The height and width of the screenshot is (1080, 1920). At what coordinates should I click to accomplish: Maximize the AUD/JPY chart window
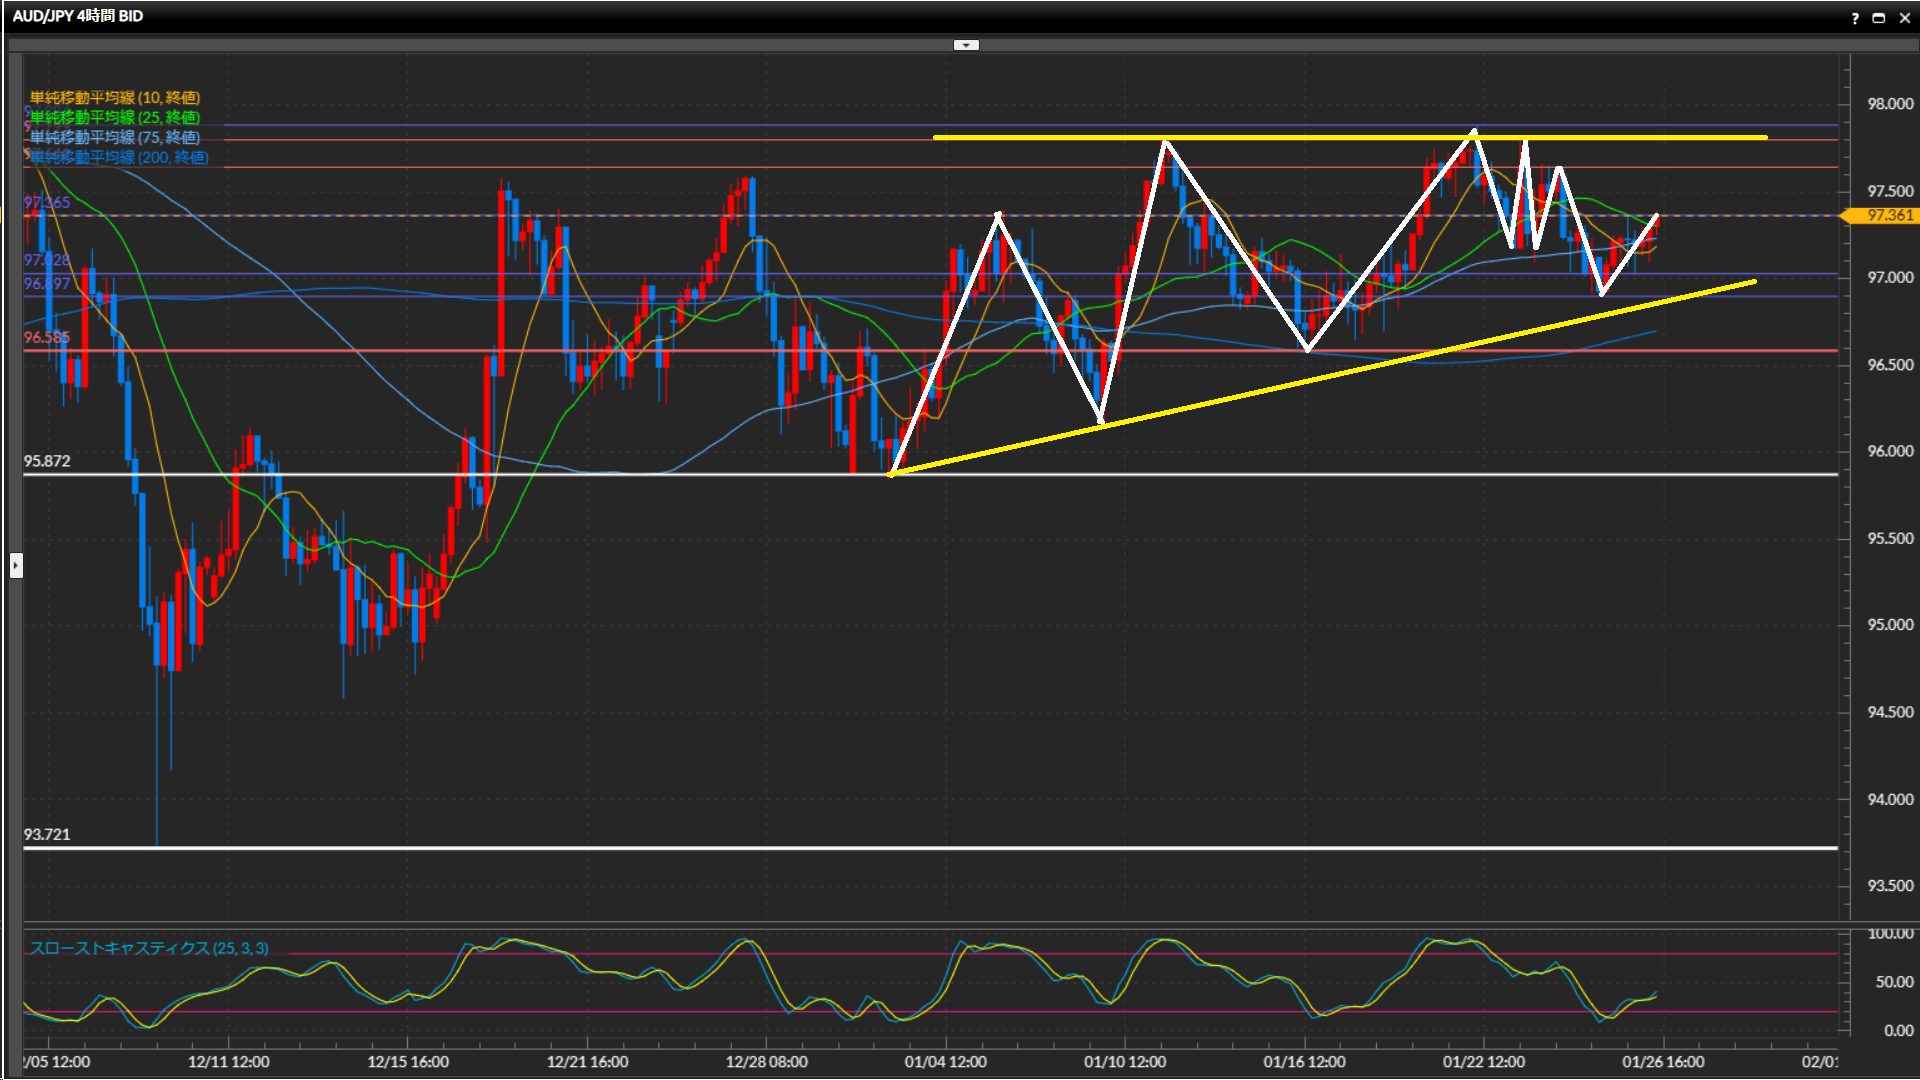tap(1879, 18)
